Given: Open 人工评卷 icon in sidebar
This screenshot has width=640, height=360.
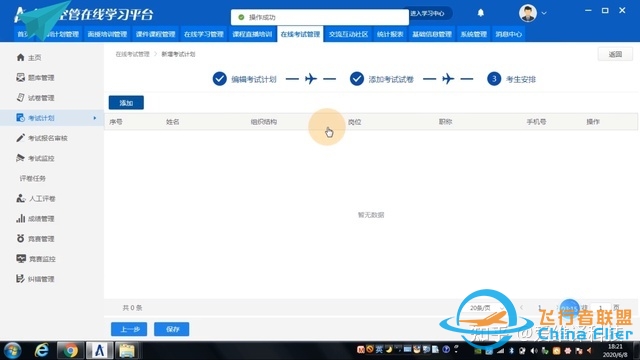Looking at the screenshot, I should [20, 198].
